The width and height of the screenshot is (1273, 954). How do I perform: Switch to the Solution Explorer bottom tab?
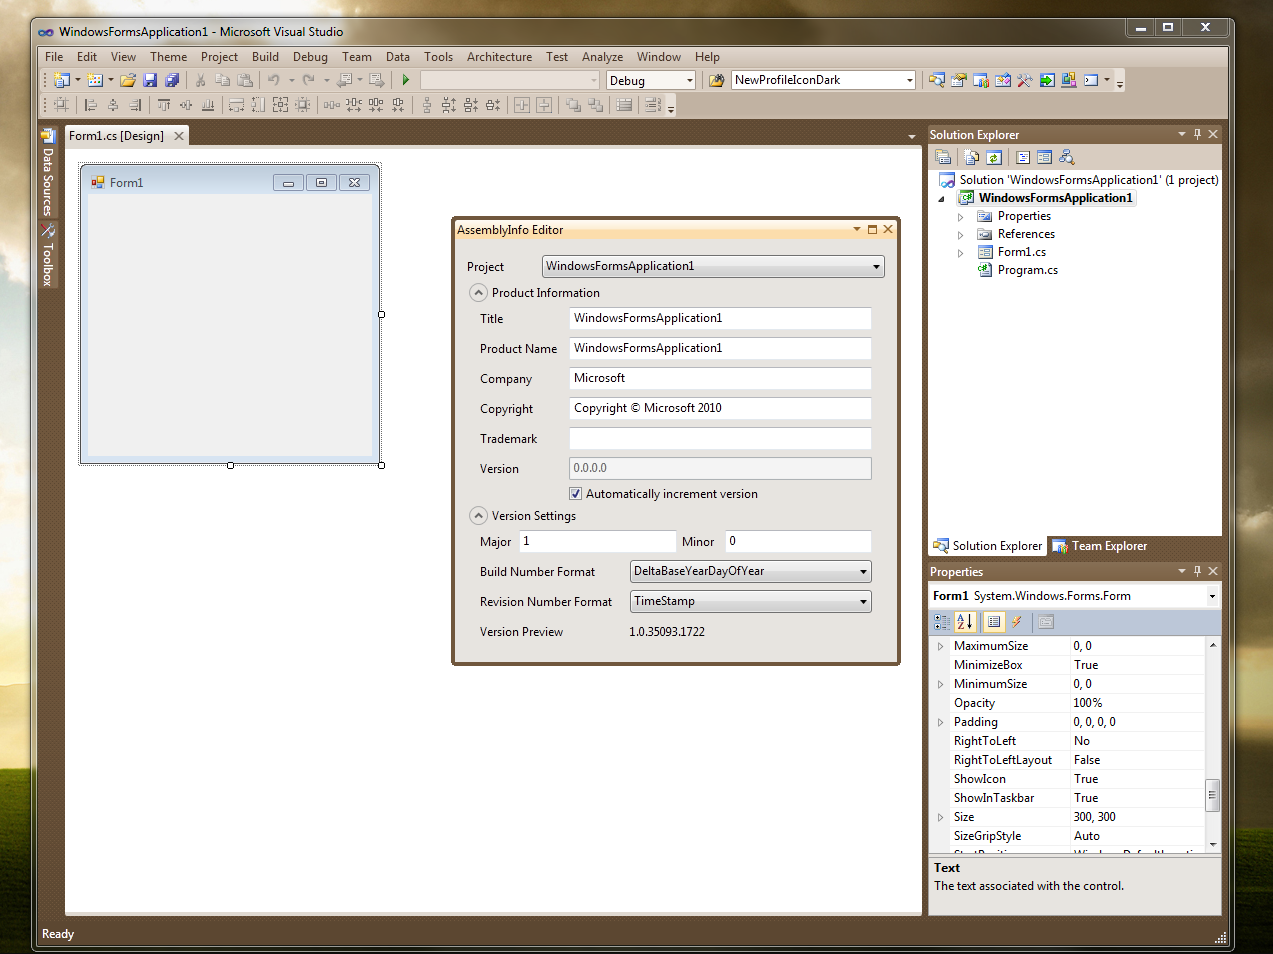click(987, 546)
